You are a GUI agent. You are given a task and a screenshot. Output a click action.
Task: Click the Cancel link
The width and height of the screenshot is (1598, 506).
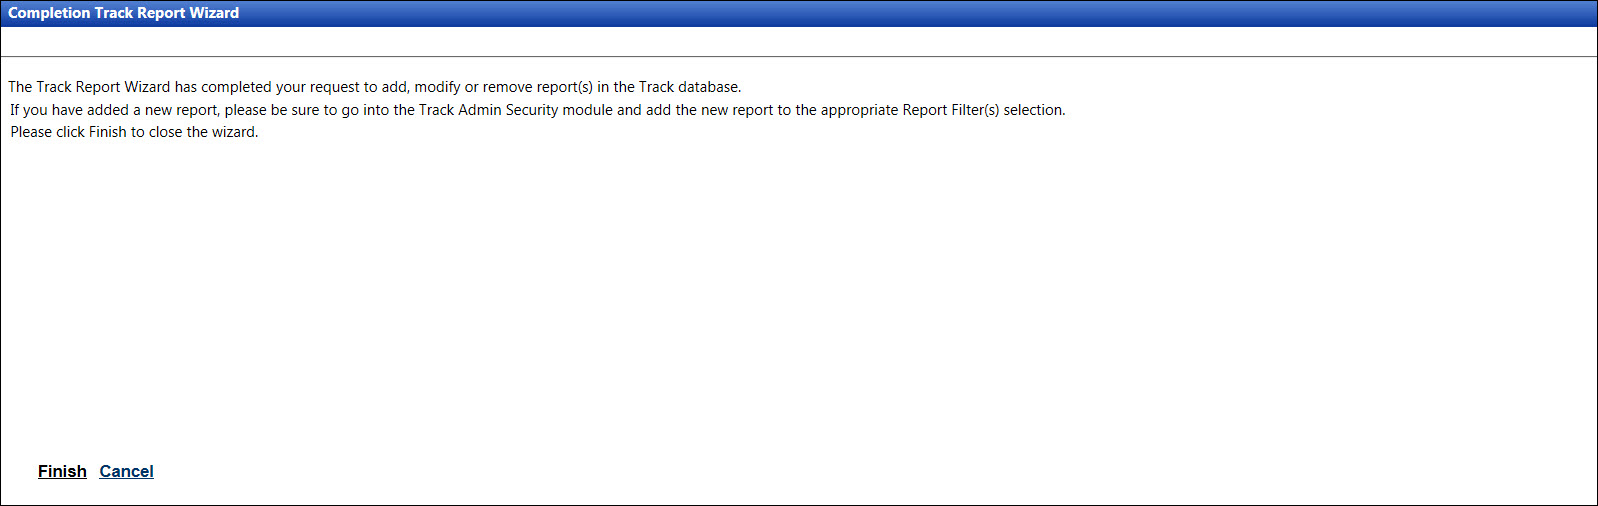(126, 471)
